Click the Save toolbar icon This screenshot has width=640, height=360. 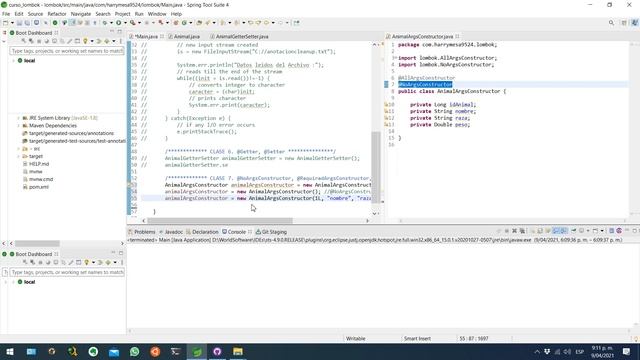pyautogui.click(x=19, y=23)
